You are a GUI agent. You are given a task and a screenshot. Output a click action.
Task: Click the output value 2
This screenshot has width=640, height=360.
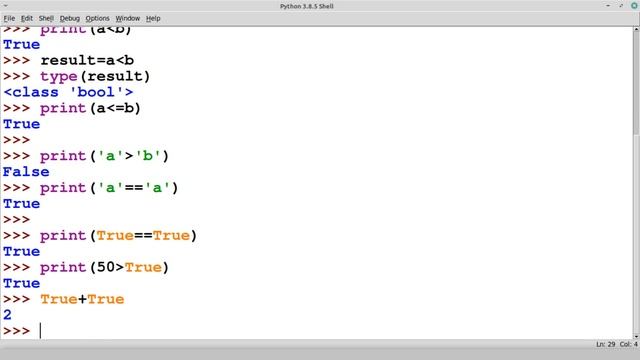(7, 315)
